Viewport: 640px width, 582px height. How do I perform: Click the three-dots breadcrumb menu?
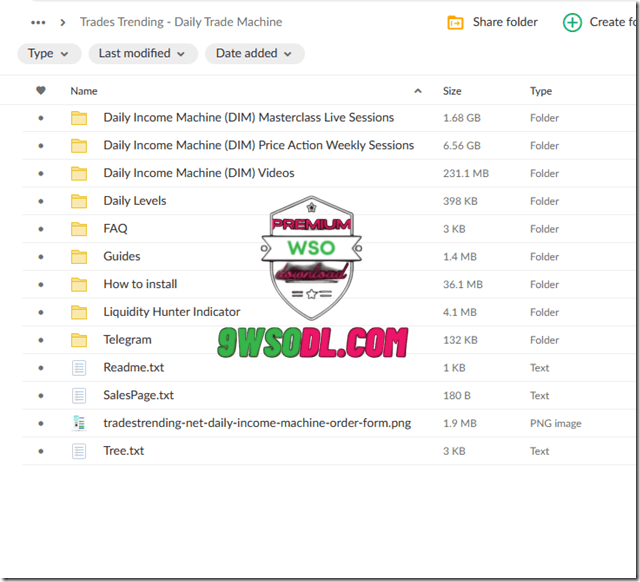click(x=38, y=22)
